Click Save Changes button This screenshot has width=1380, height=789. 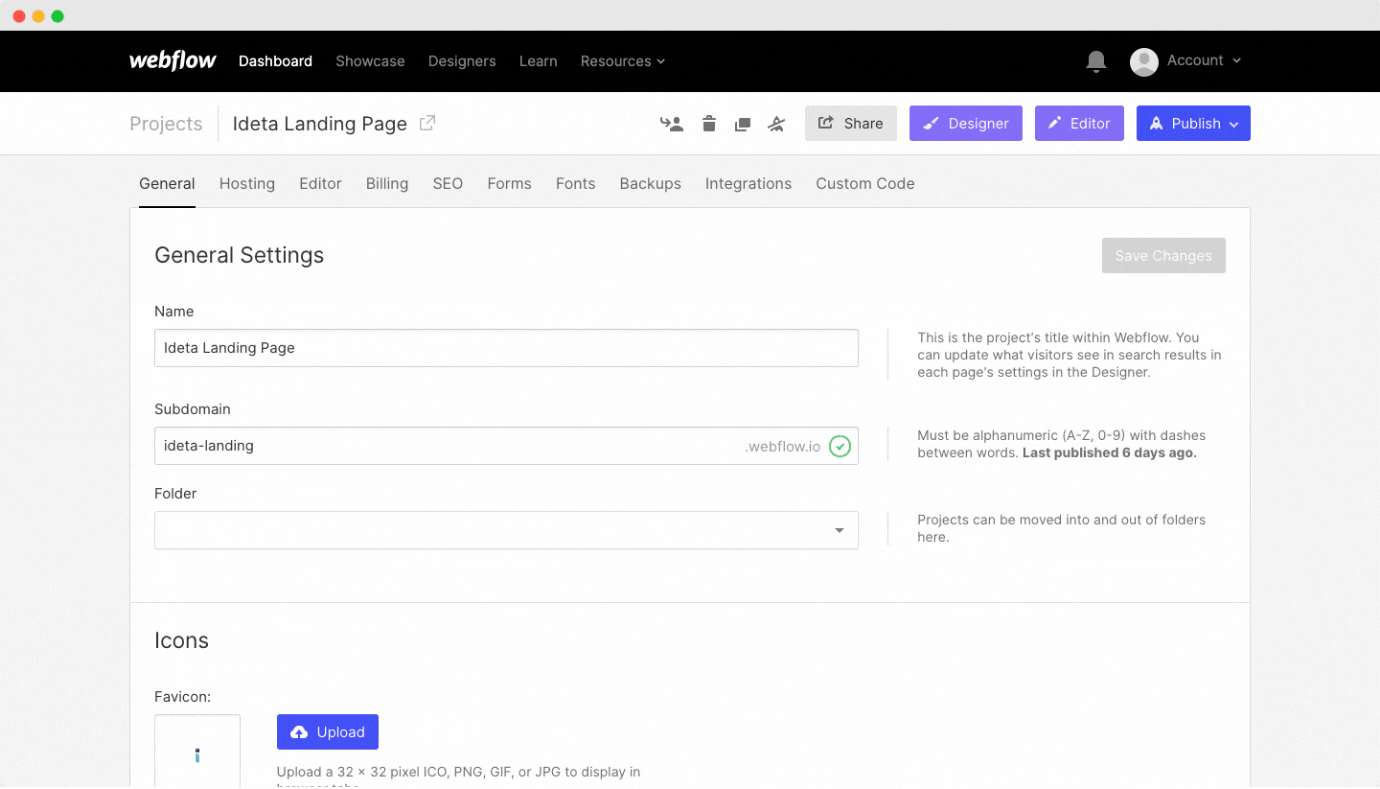[x=1163, y=256]
